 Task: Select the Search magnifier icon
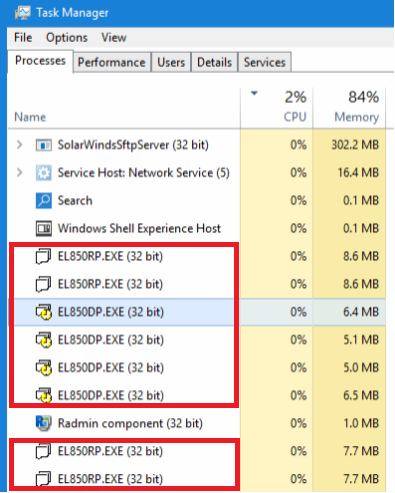click(44, 201)
